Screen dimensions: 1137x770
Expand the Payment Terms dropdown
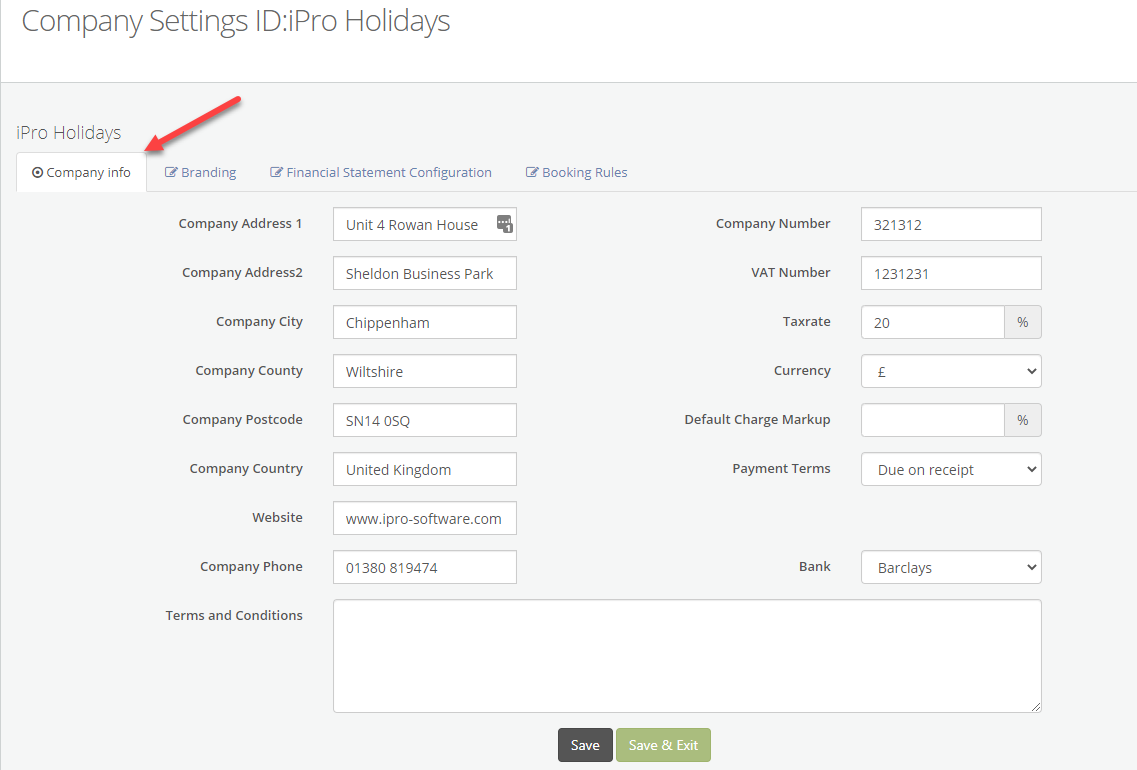coord(951,469)
